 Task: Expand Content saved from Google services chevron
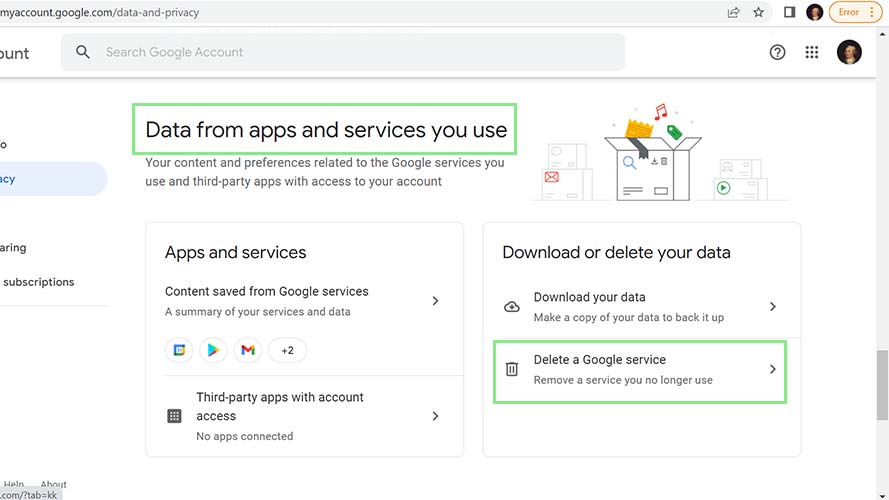pos(435,300)
